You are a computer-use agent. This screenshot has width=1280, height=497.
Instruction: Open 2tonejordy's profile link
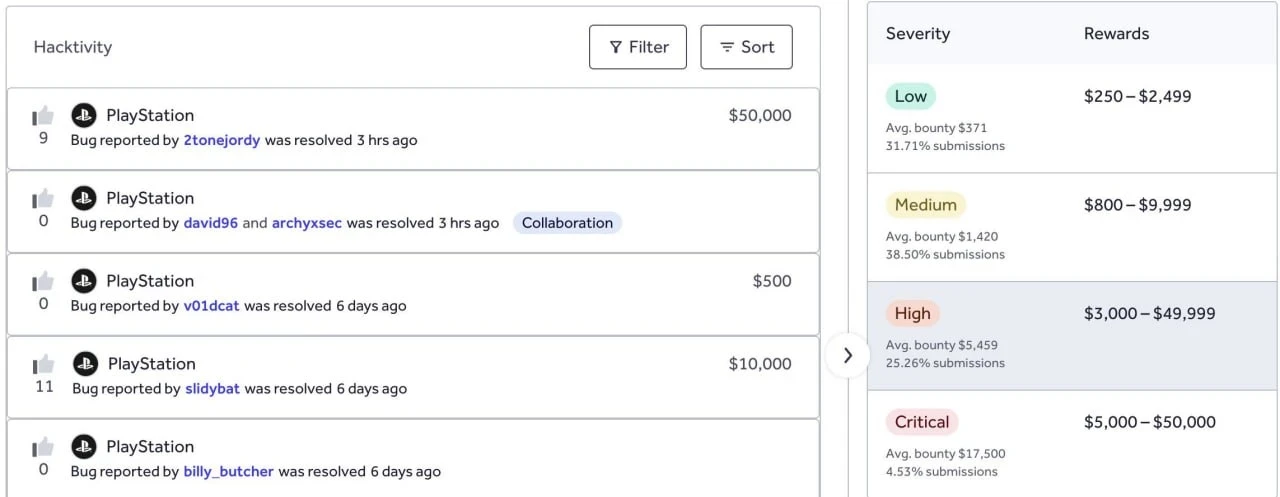[x=222, y=140]
